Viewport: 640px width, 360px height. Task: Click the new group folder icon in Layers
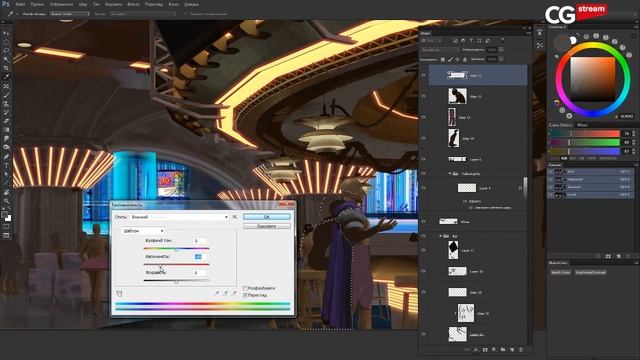coord(503,350)
